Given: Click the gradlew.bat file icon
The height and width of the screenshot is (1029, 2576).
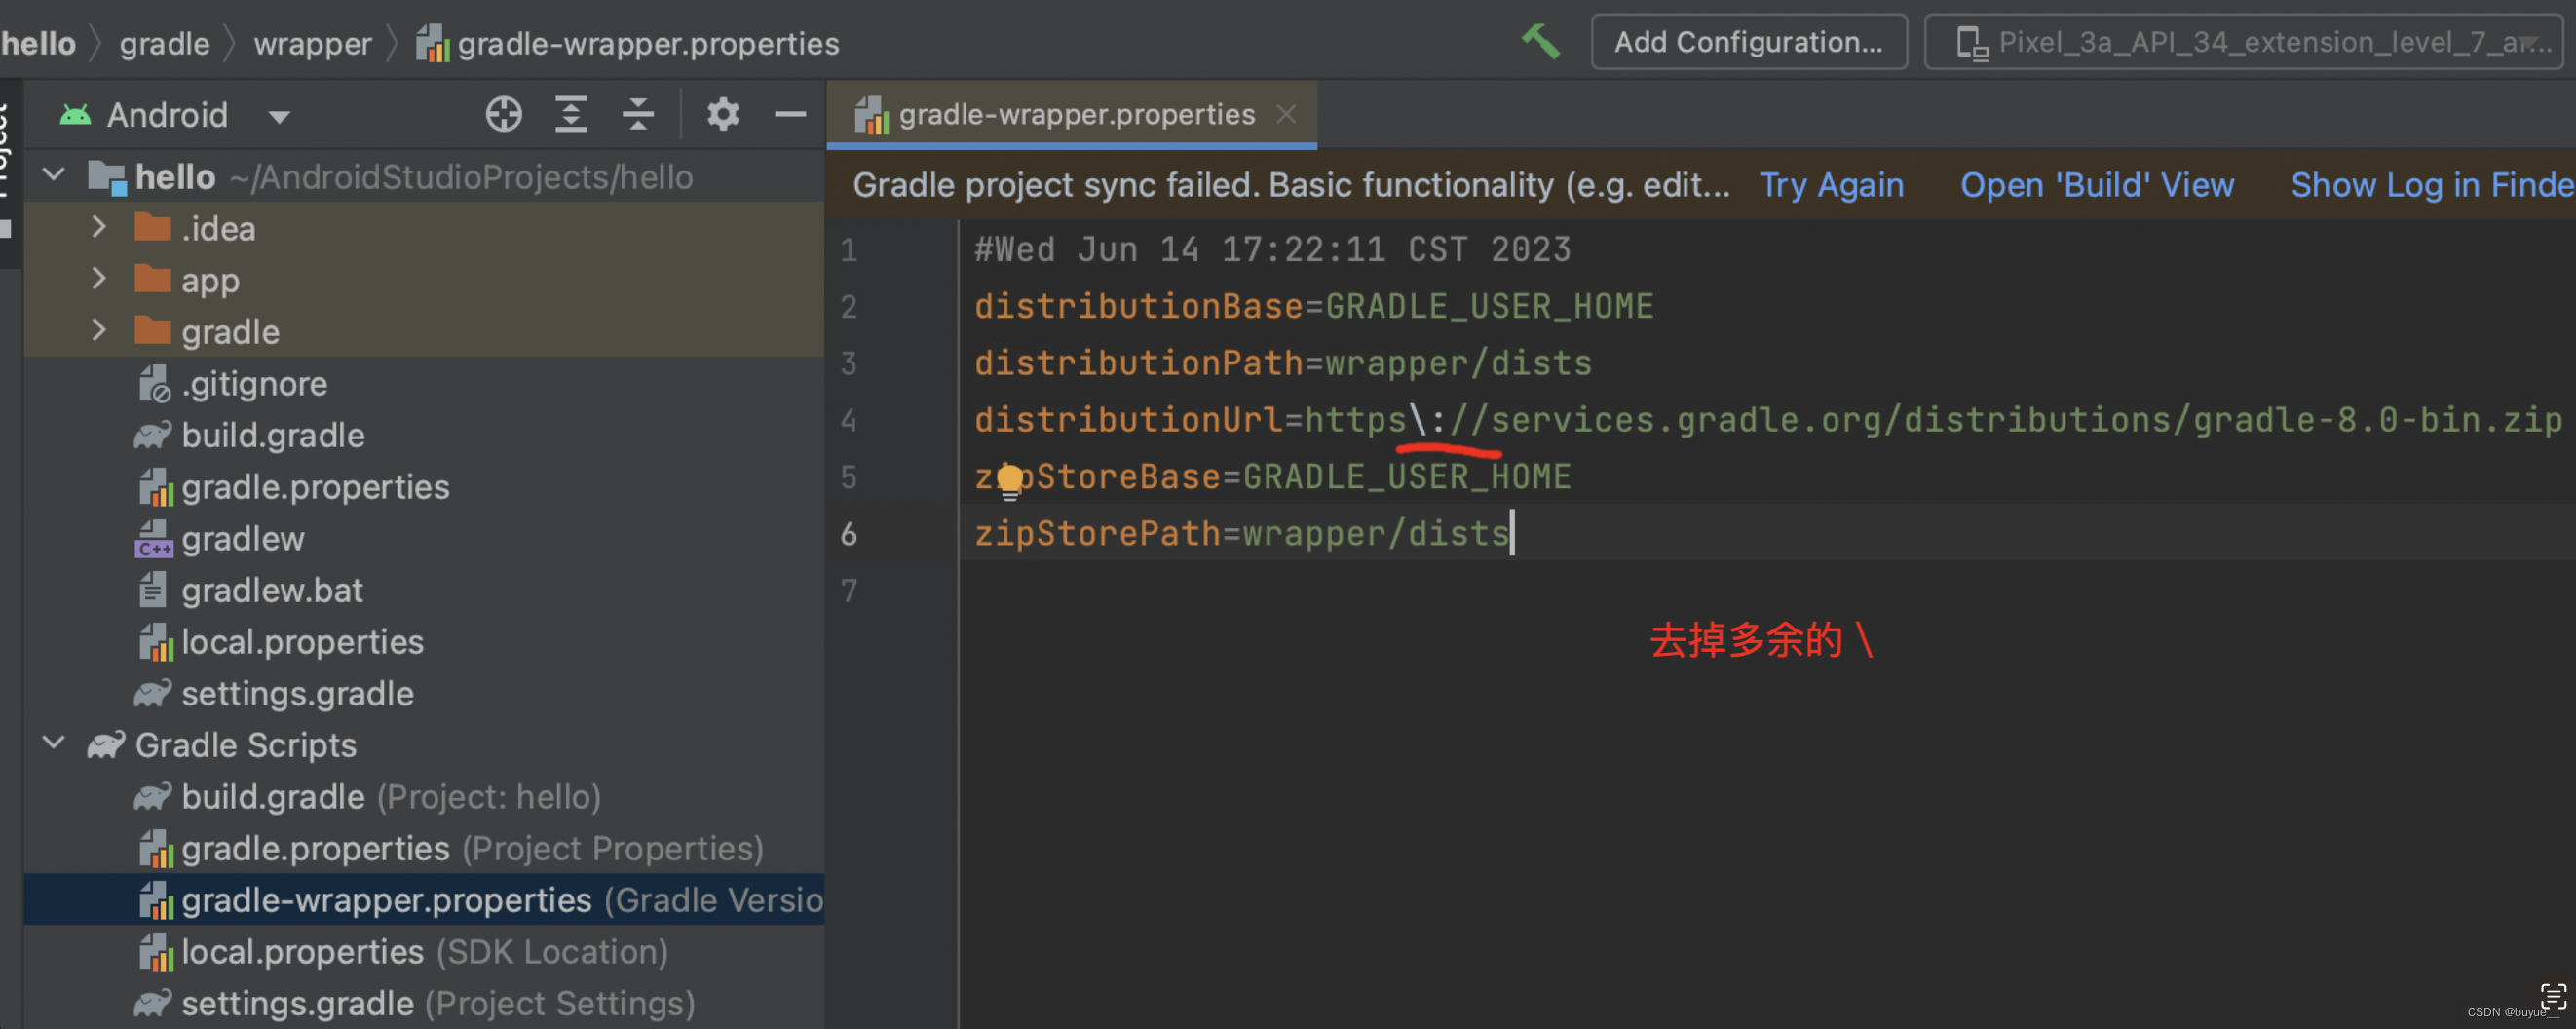Looking at the screenshot, I should pos(153,590).
